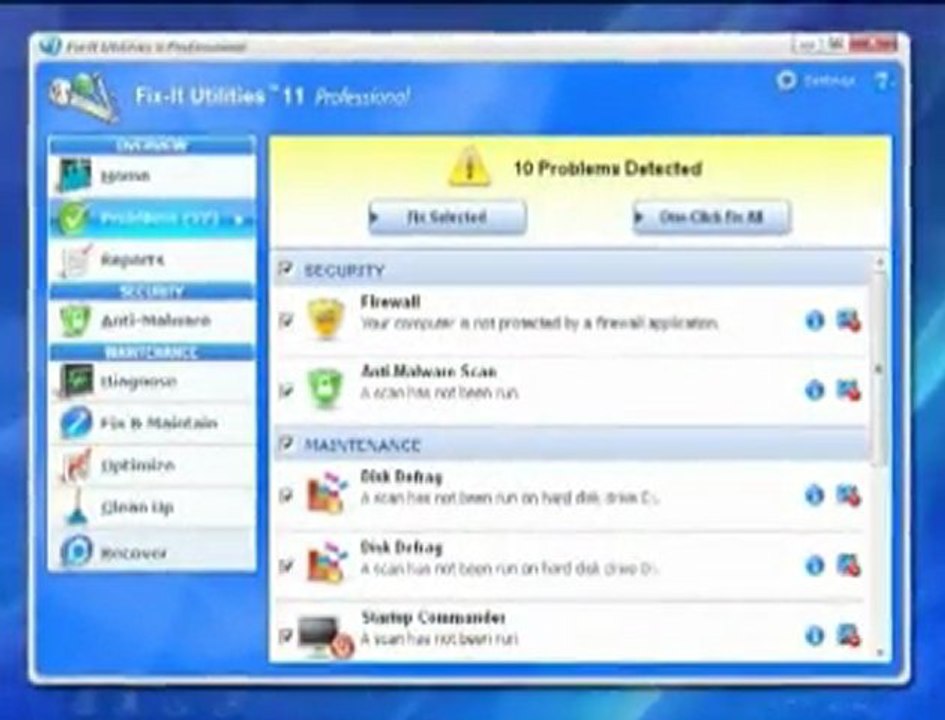945x720 pixels.
Task: Click the Diagnose monitor icon
Action: 76,381
